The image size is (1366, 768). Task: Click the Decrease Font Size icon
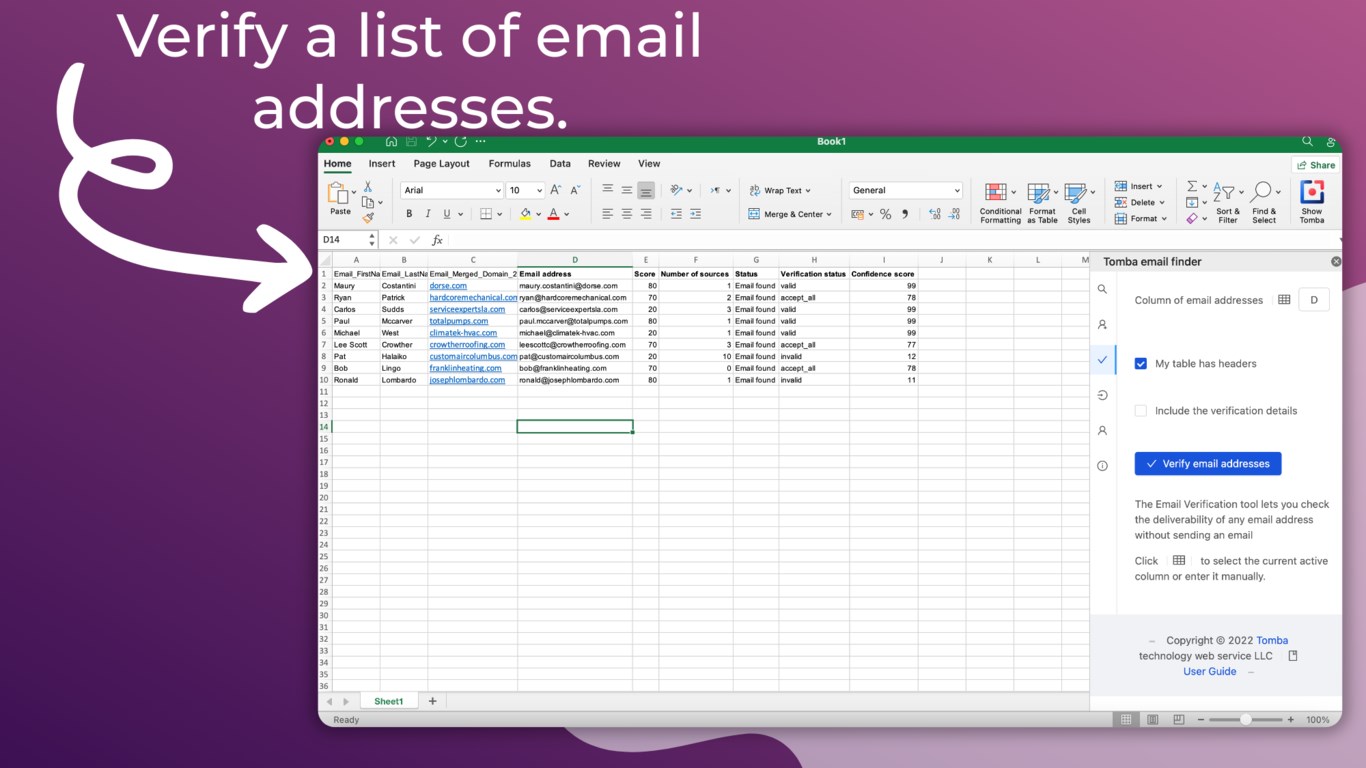(x=575, y=190)
